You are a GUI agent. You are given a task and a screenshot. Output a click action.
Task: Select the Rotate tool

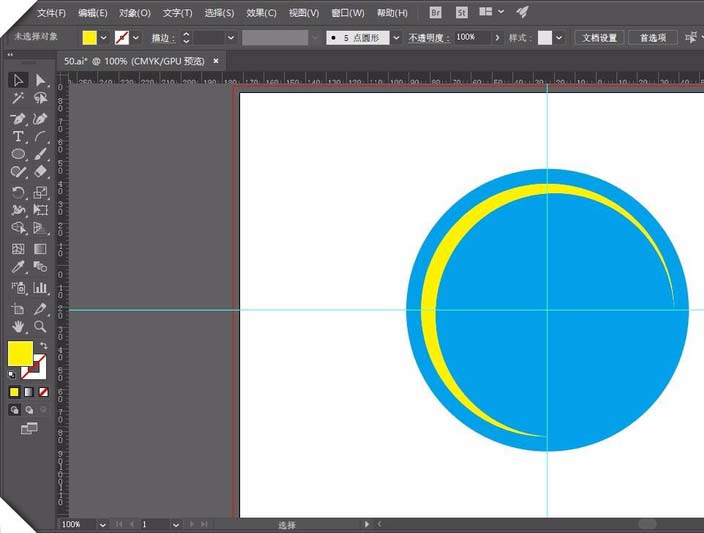pyautogui.click(x=18, y=193)
